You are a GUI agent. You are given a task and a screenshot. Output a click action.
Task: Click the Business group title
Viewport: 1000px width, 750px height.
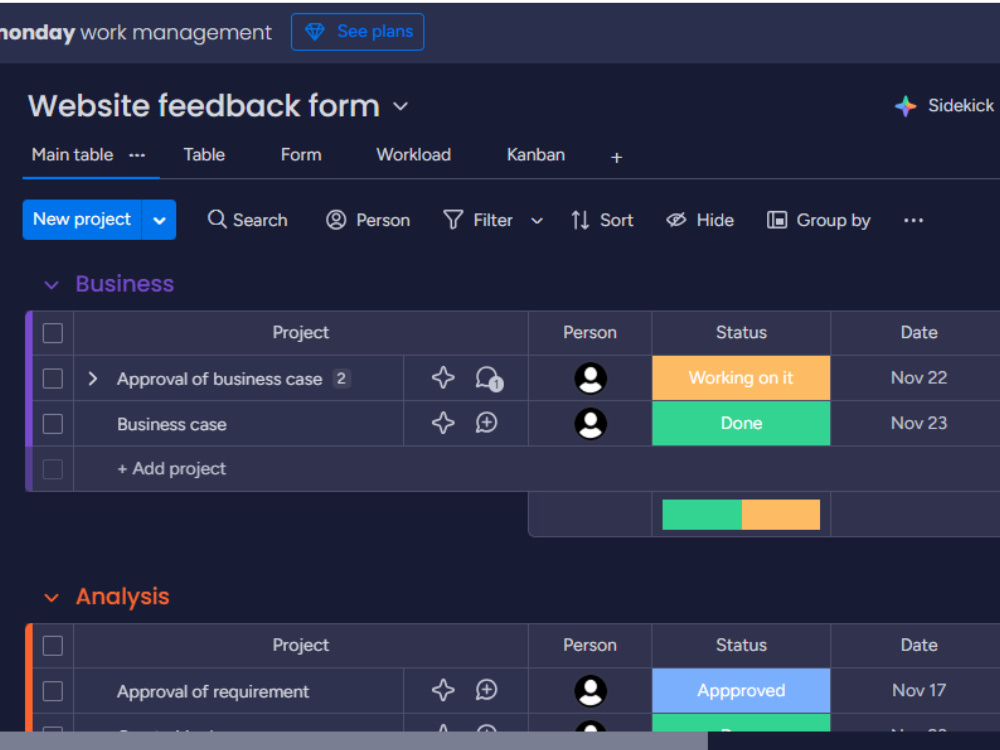tap(124, 284)
